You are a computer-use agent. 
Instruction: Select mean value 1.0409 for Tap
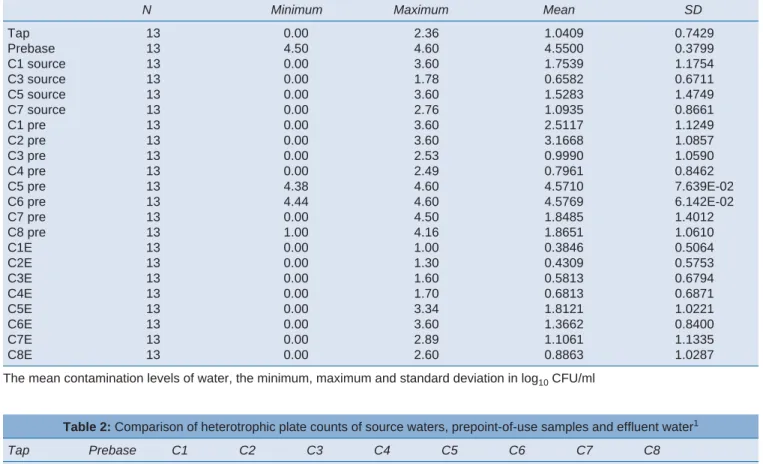pos(564,33)
